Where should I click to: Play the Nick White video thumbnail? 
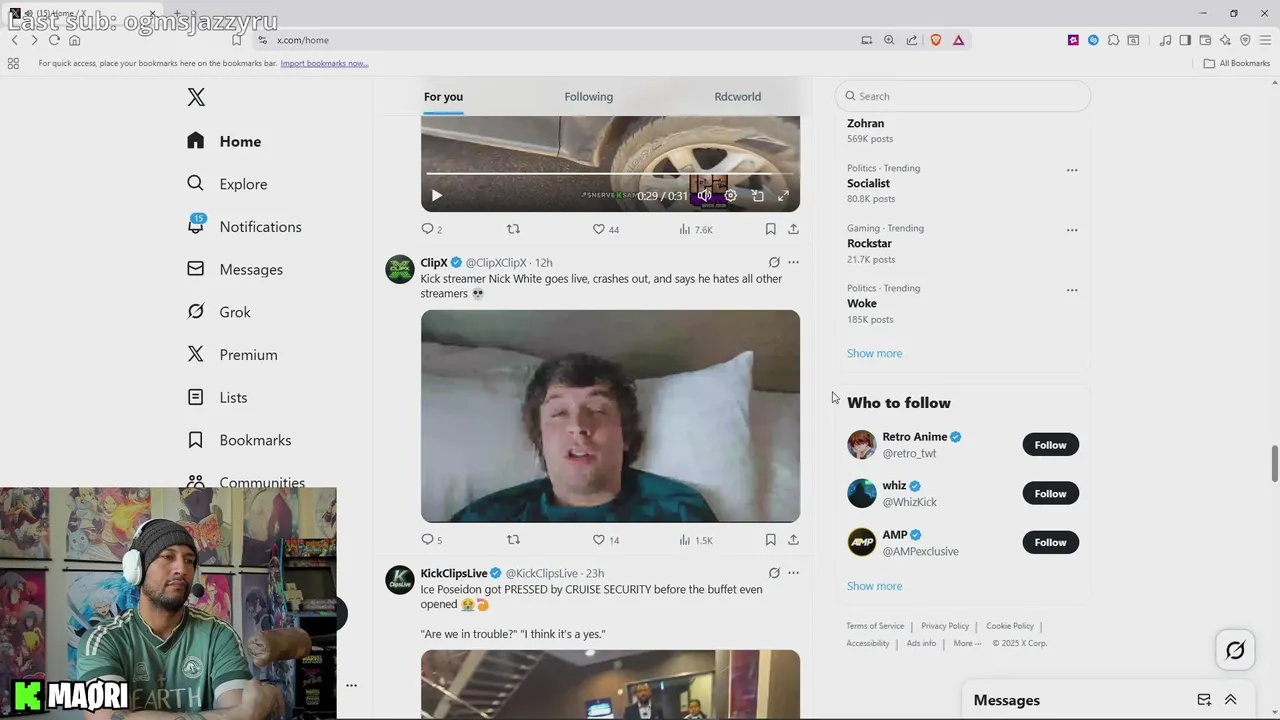click(x=610, y=416)
